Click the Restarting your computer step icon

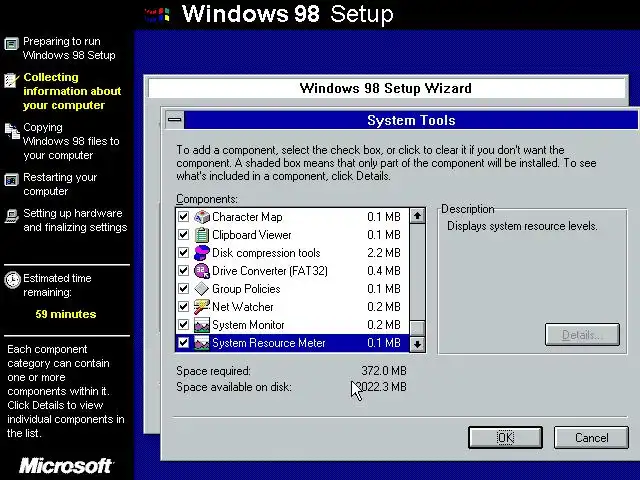point(11,180)
